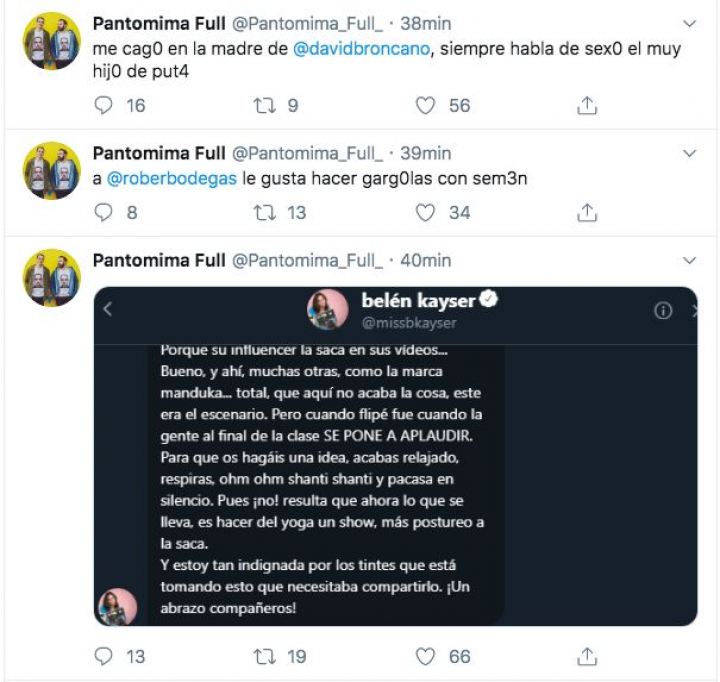Reply to the @davidbroncano tweet

[x=104, y=105]
